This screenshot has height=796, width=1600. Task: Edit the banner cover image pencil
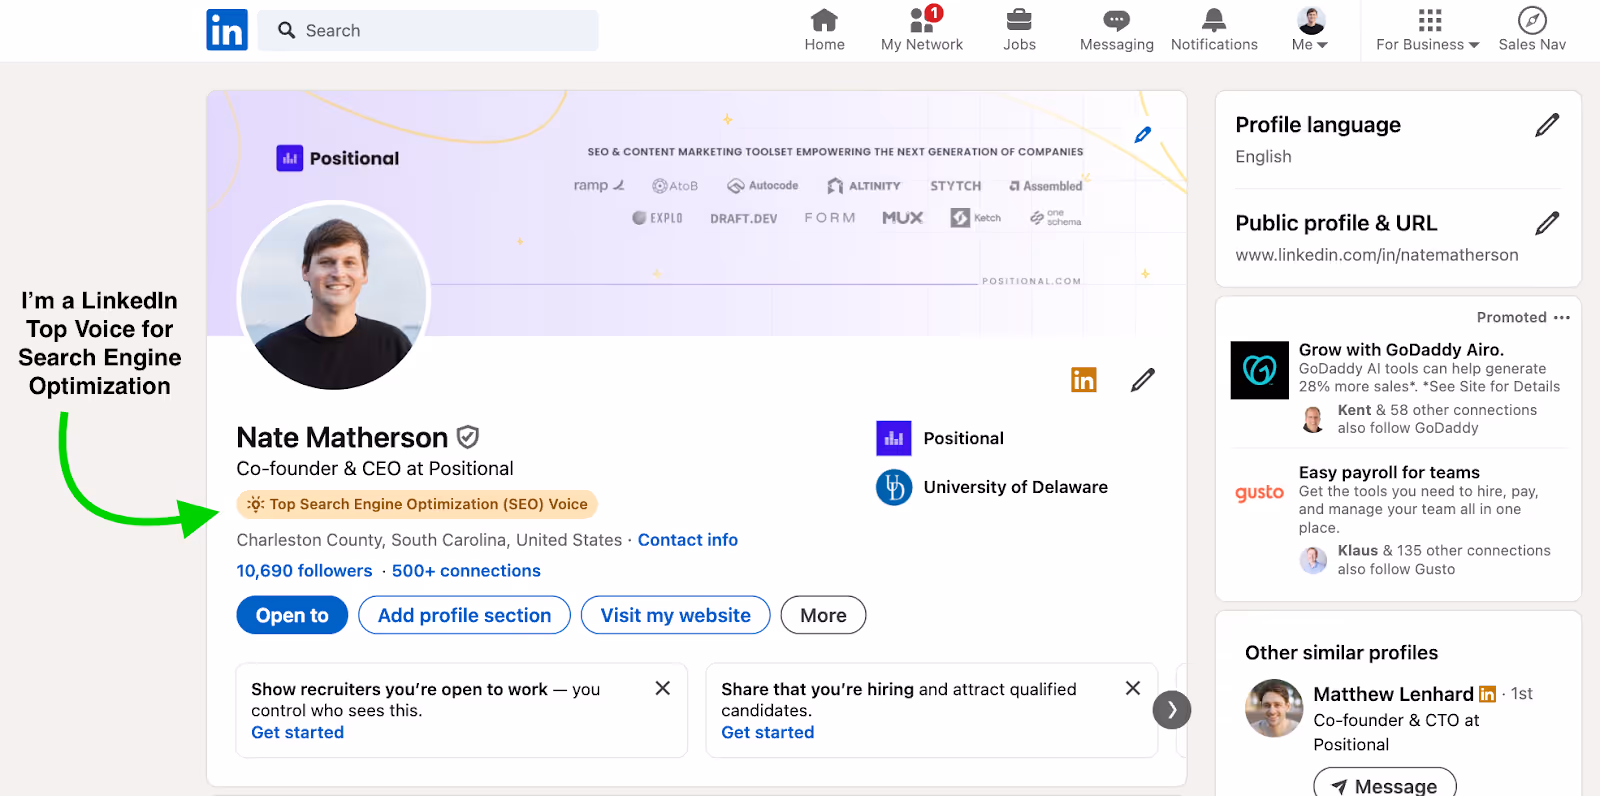click(x=1143, y=134)
